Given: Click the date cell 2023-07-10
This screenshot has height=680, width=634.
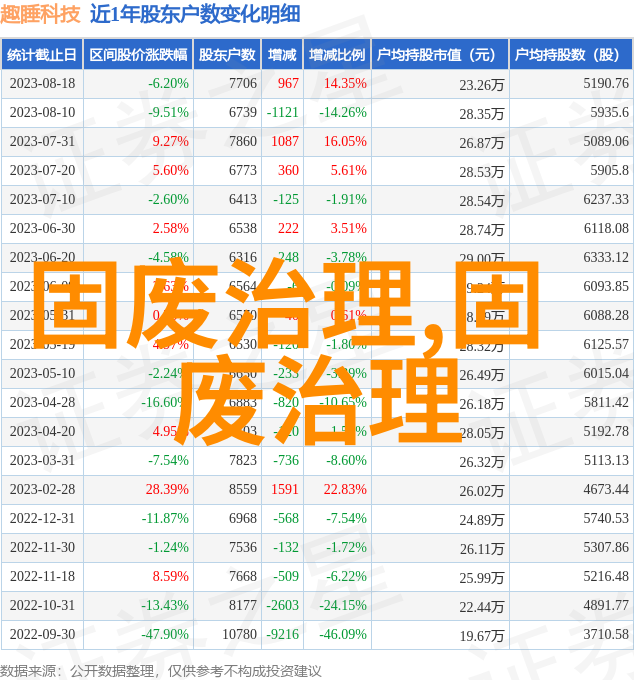Looking at the screenshot, I should (x=42, y=199).
